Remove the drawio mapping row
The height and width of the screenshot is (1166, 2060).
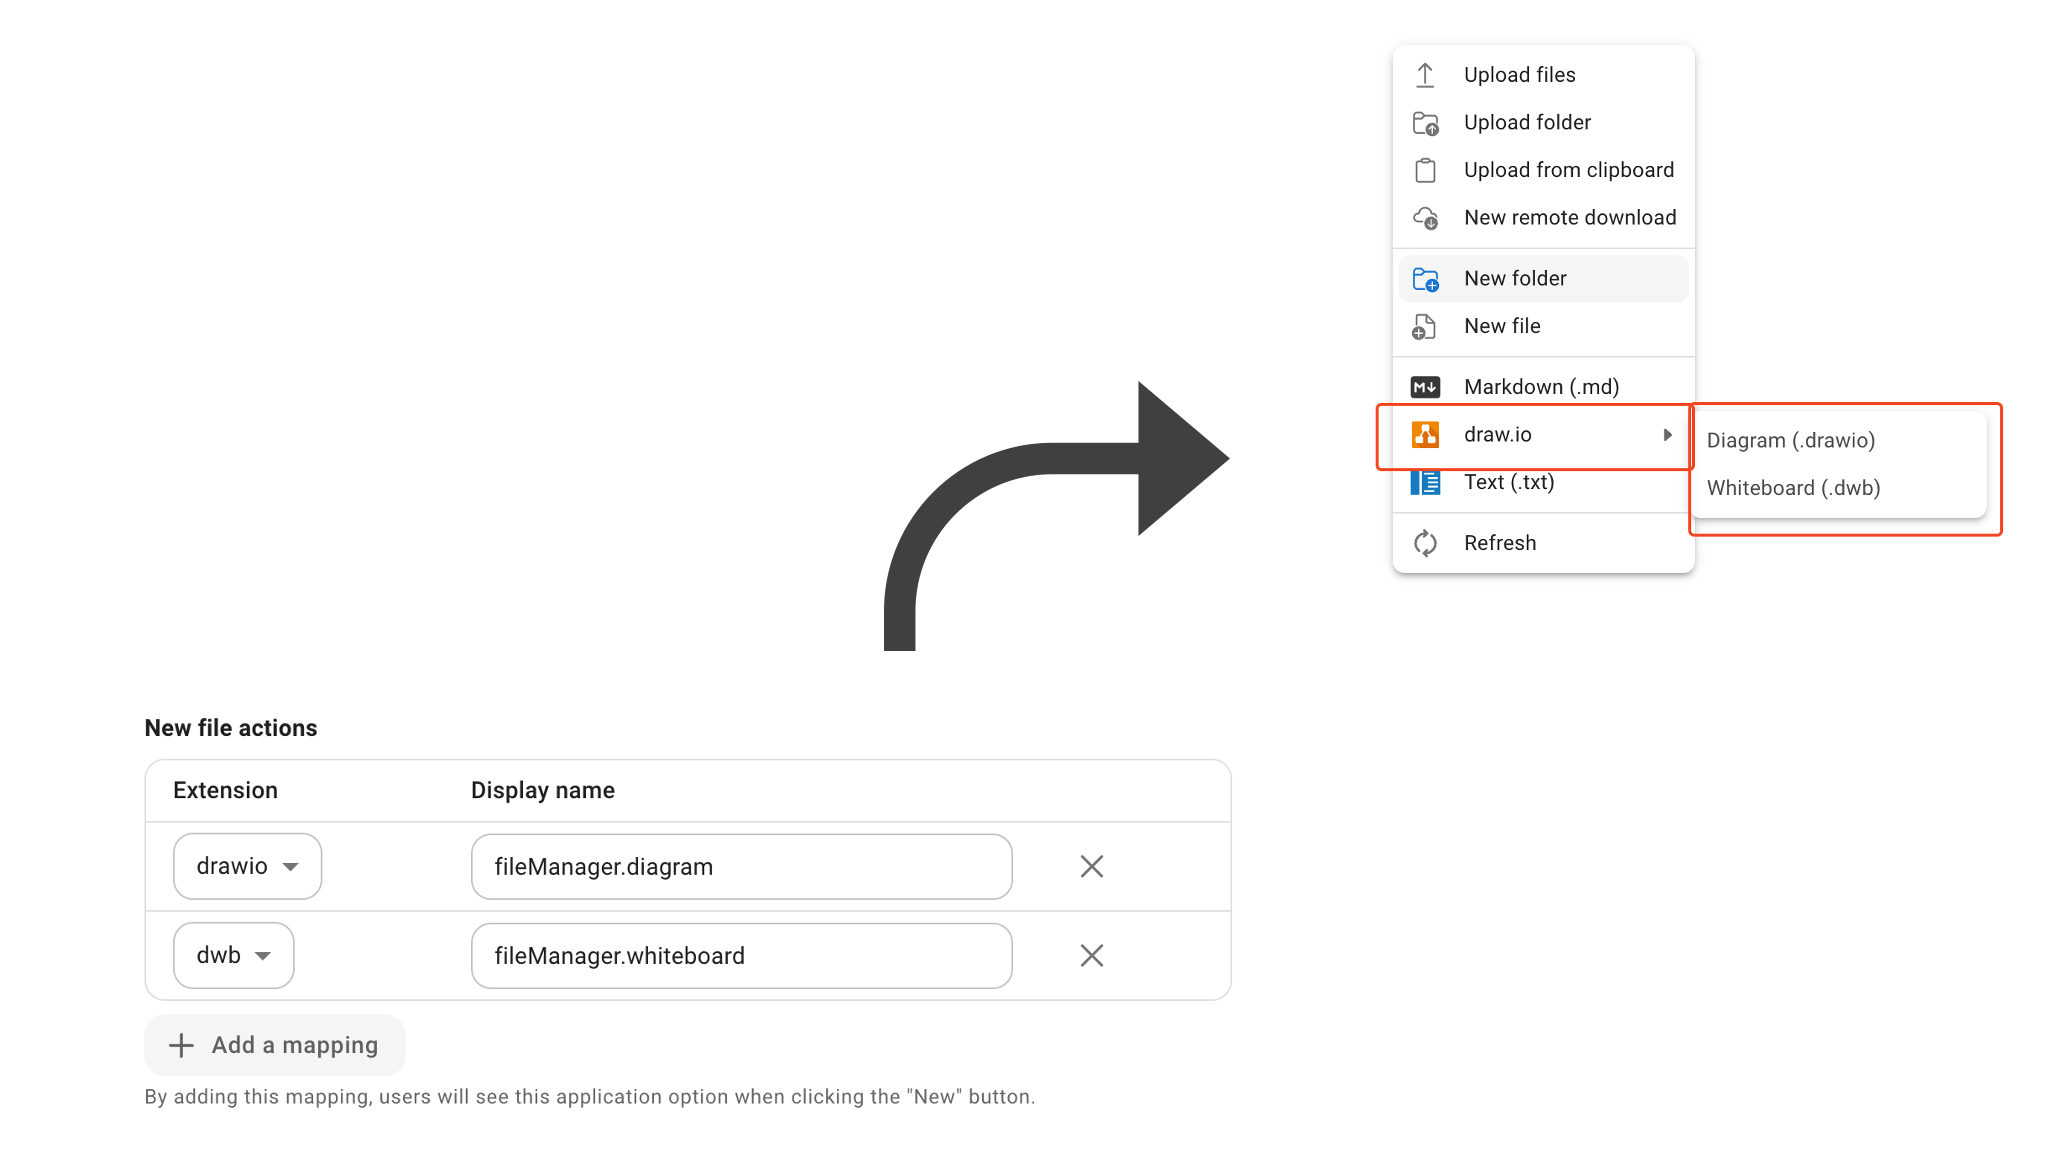(1091, 866)
